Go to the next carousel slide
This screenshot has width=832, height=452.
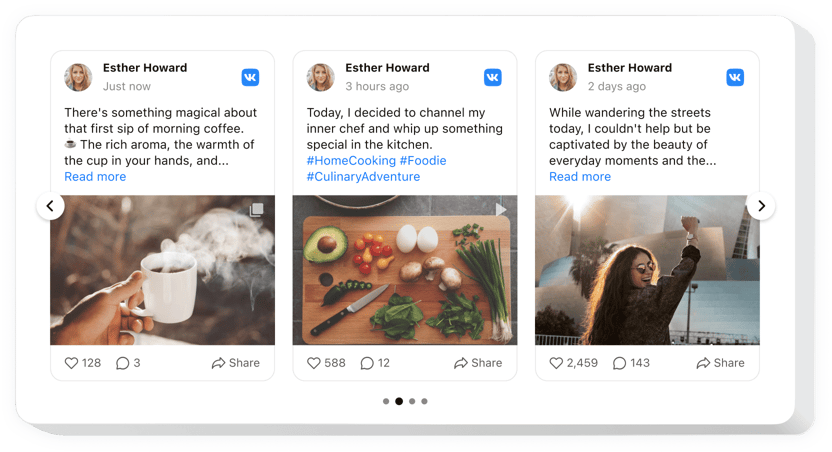(x=761, y=206)
